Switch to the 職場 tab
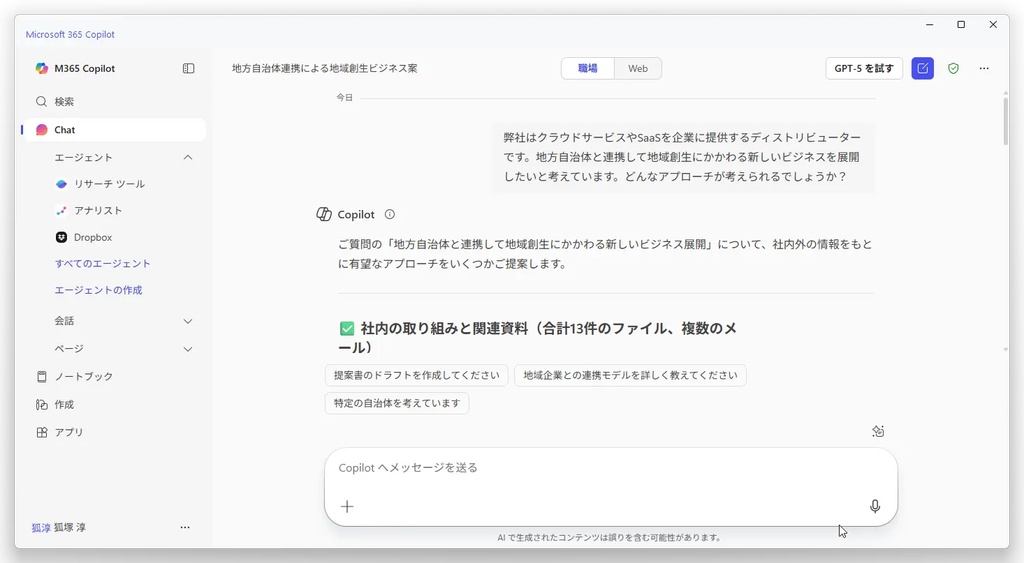The height and width of the screenshot is (563, 1024). [x=588, y=69]
